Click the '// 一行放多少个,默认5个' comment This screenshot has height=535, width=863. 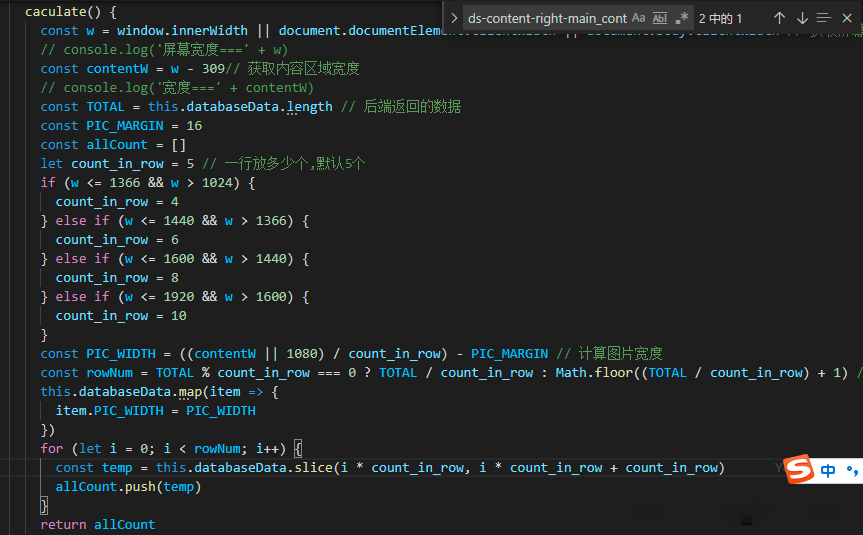click(284, 164)
